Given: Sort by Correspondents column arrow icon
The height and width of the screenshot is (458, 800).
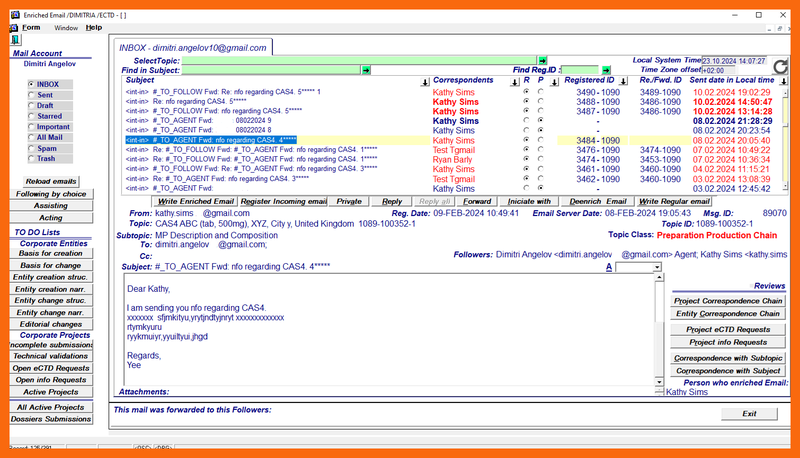Looking at the screenshot, I should click(509, 81).
